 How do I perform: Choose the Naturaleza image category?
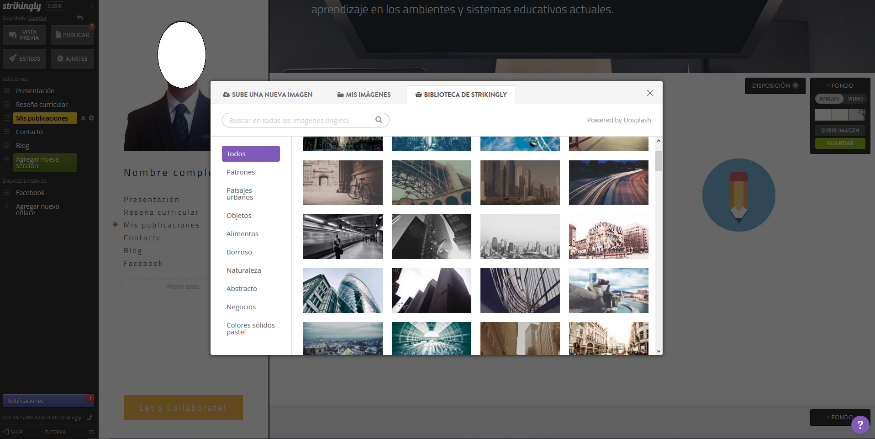(243, 270)
